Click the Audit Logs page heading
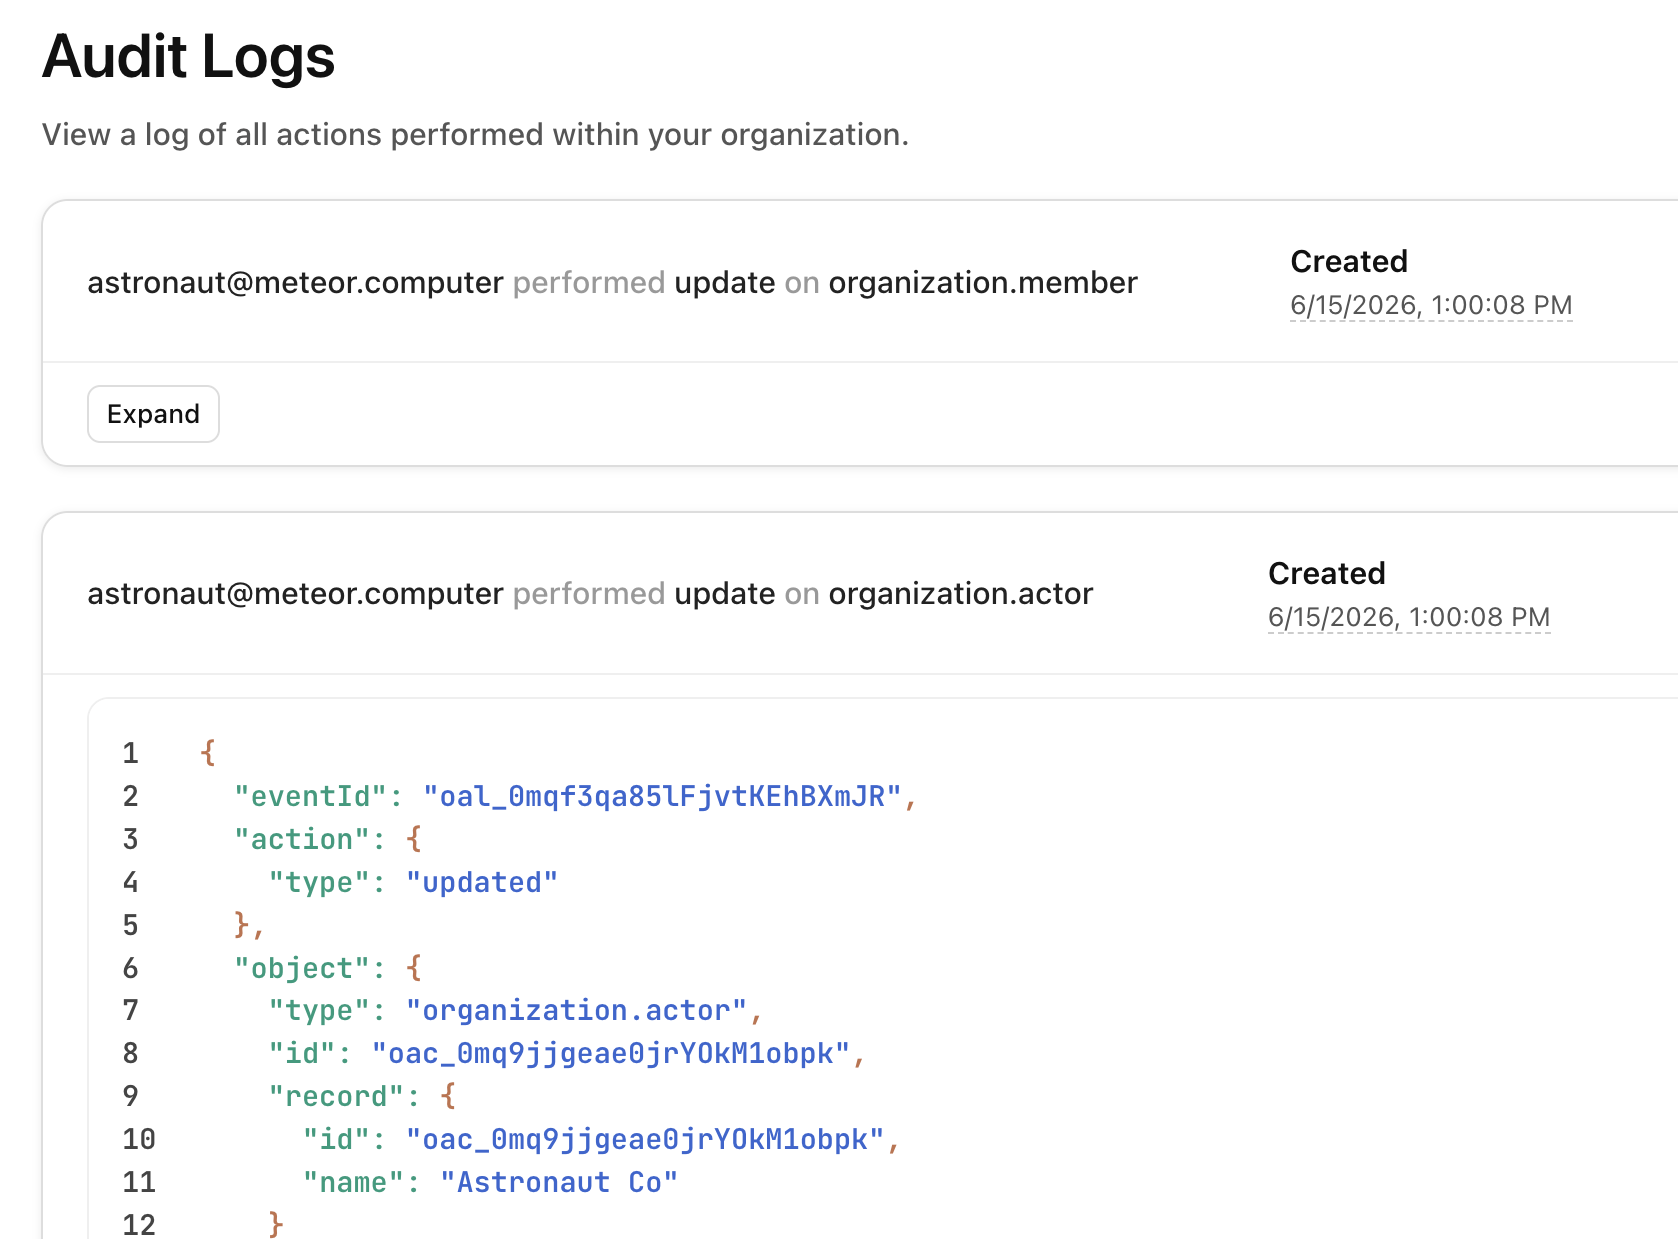 189,56
